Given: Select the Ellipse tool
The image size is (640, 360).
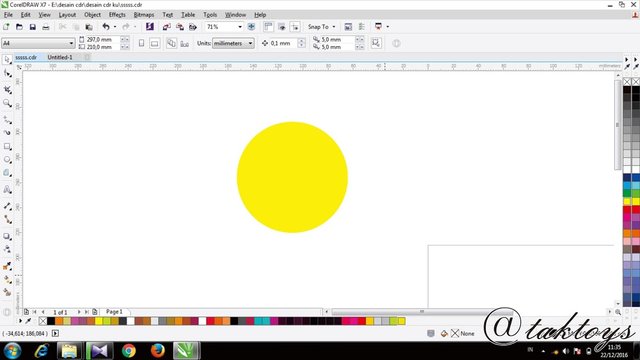Looking at the screenshot, I should click(7, 160).
